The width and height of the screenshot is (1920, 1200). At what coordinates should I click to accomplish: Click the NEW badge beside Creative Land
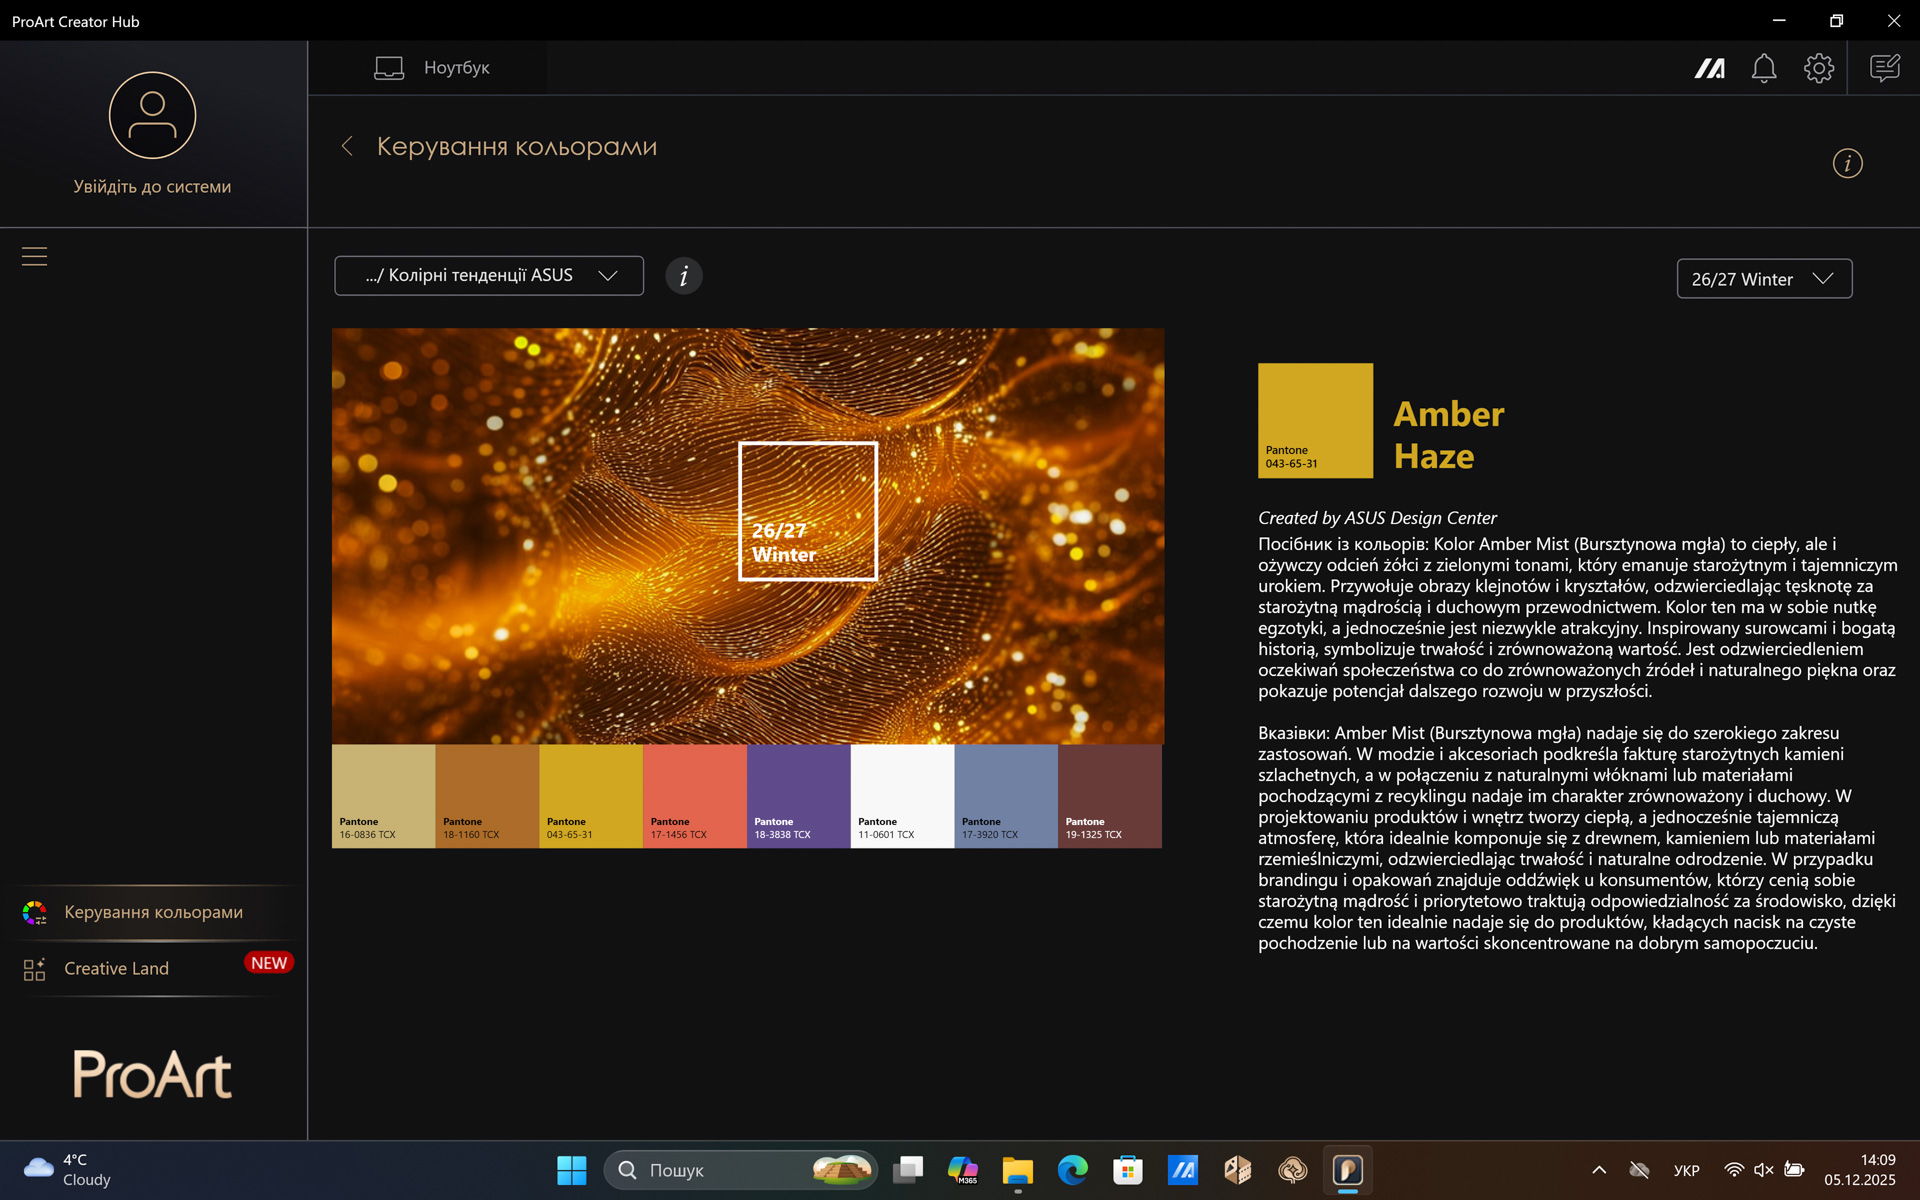269,963
